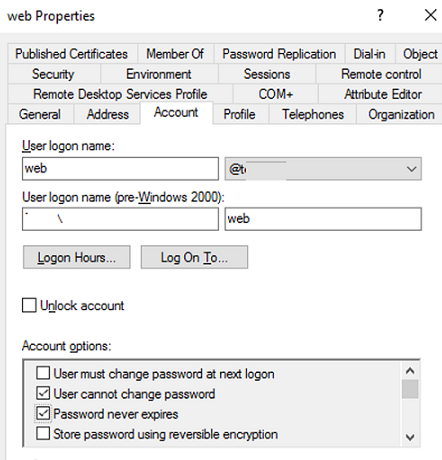Click the User logon name field
Image resolution: width=442 pixels, height=460 pixels.
[x=120, y=169]
